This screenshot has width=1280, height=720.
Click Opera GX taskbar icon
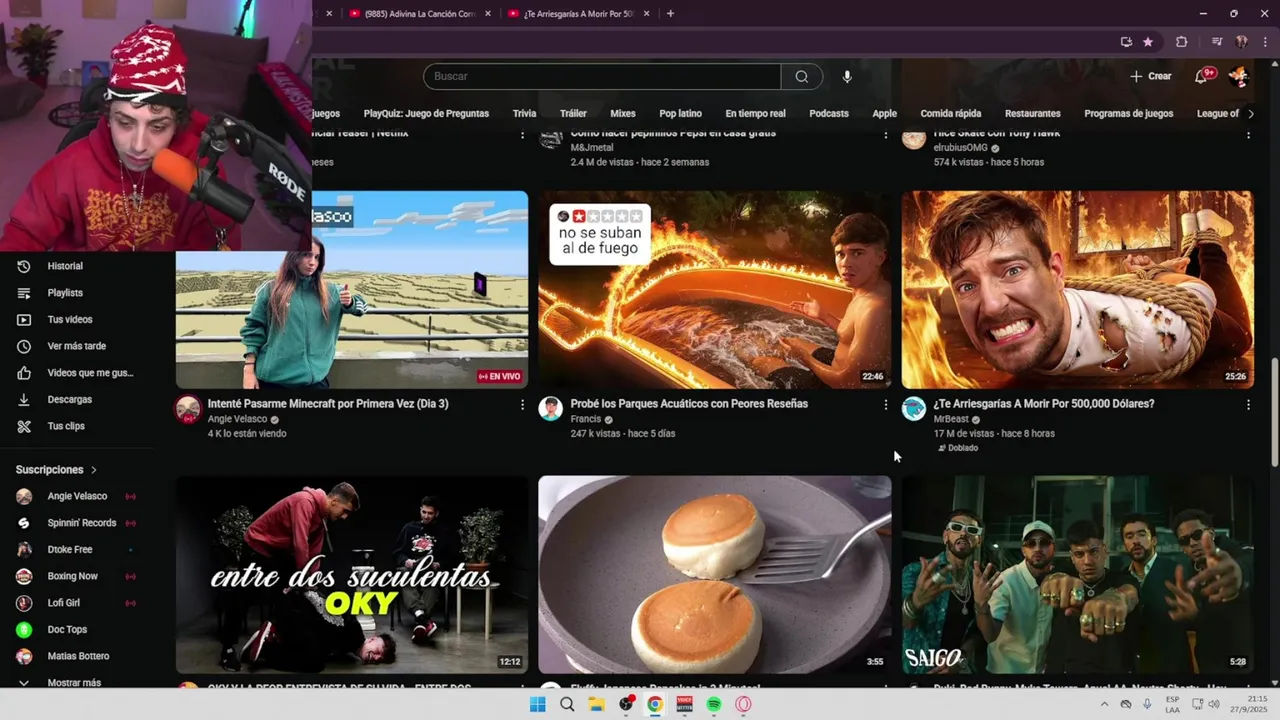pyautogui.click(x=743, y=704)
